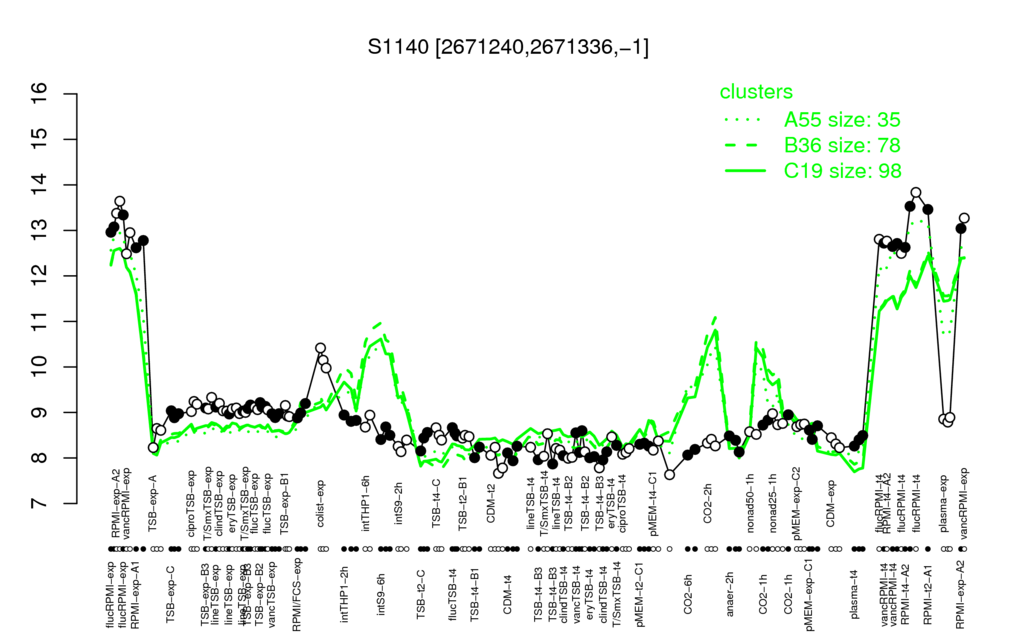Screen dimensions: 1024x640
Task: Click legend entry 'A55 size: 35'
Action: click(842, 120)
